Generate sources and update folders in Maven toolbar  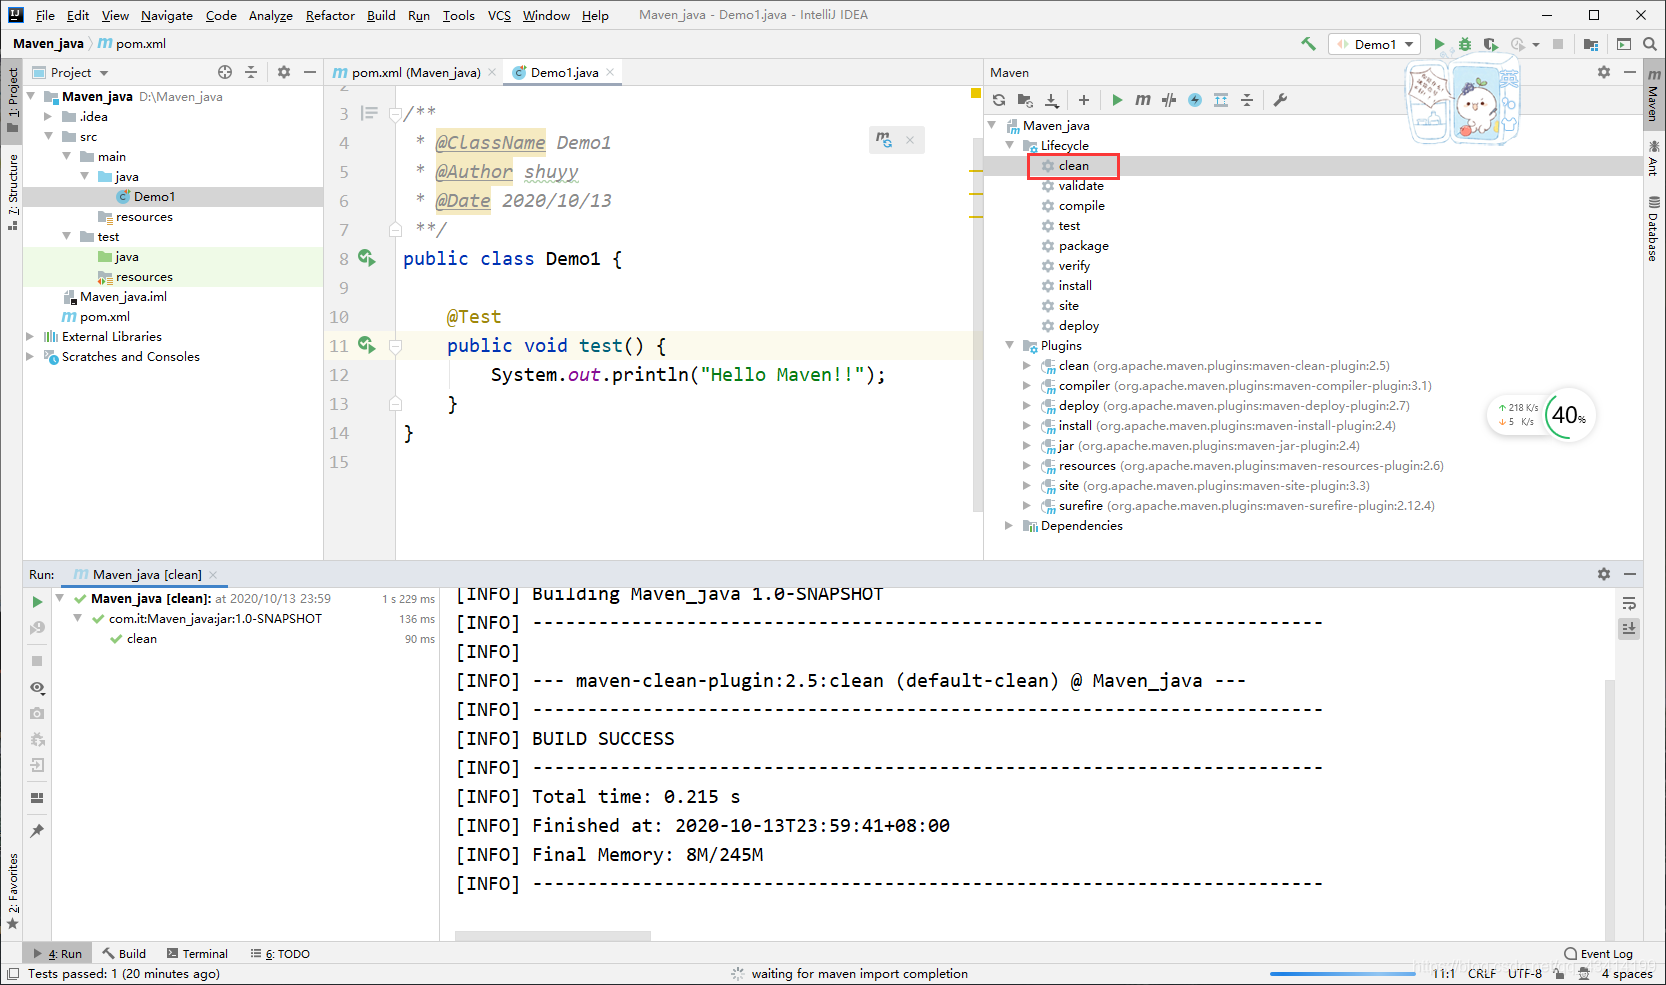(1025, 100)
